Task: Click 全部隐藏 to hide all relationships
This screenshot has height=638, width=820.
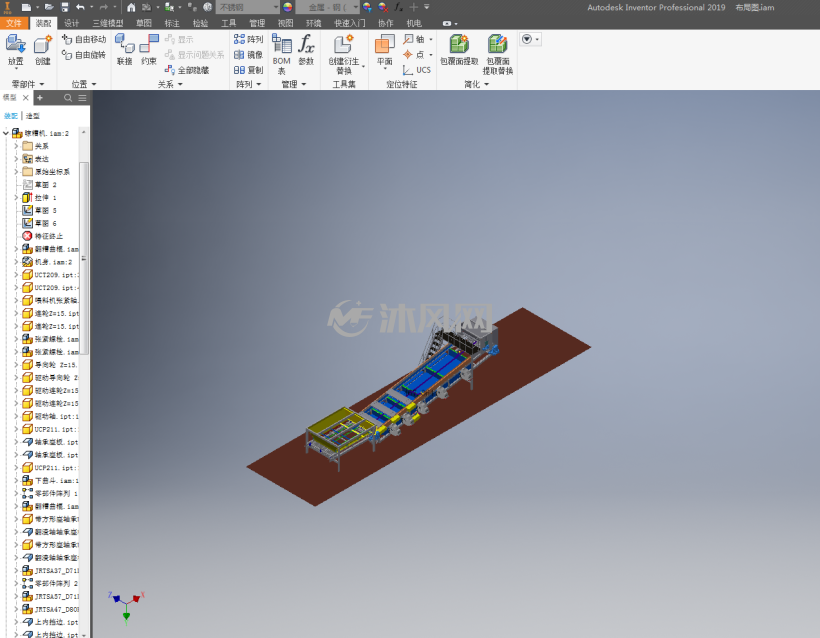Action: pyautogui.click(x=187, y=70)
